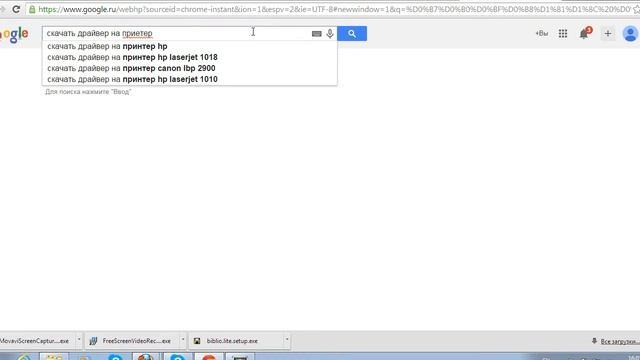Open downloaded biblio.lite.setup.exe file
640x360 pixels.
click(237, 341)
